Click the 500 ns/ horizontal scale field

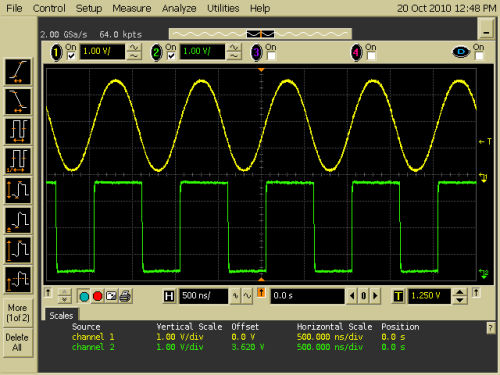[203, 296]
